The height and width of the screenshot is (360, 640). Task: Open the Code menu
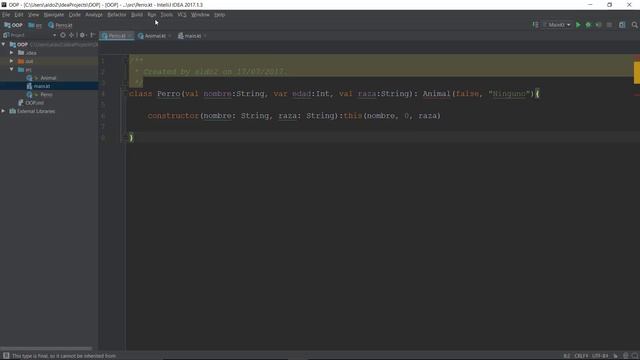point(74,15)
